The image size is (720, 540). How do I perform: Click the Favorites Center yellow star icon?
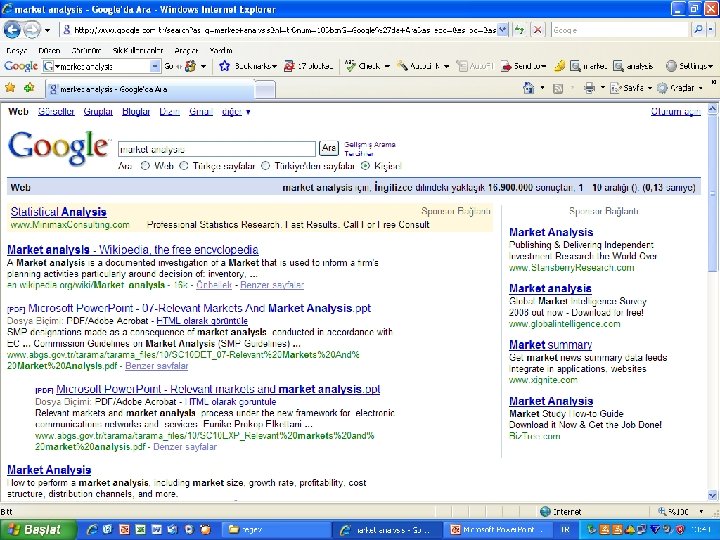pos(10,87)
